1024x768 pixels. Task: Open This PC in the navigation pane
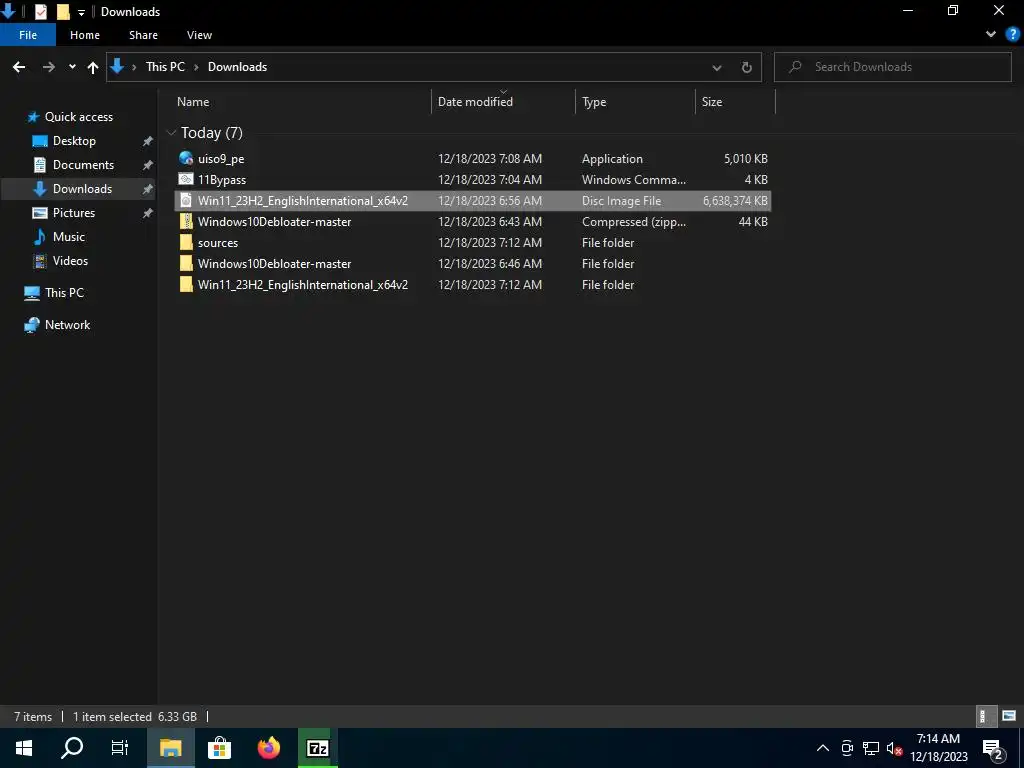click(x=64, y=293)
